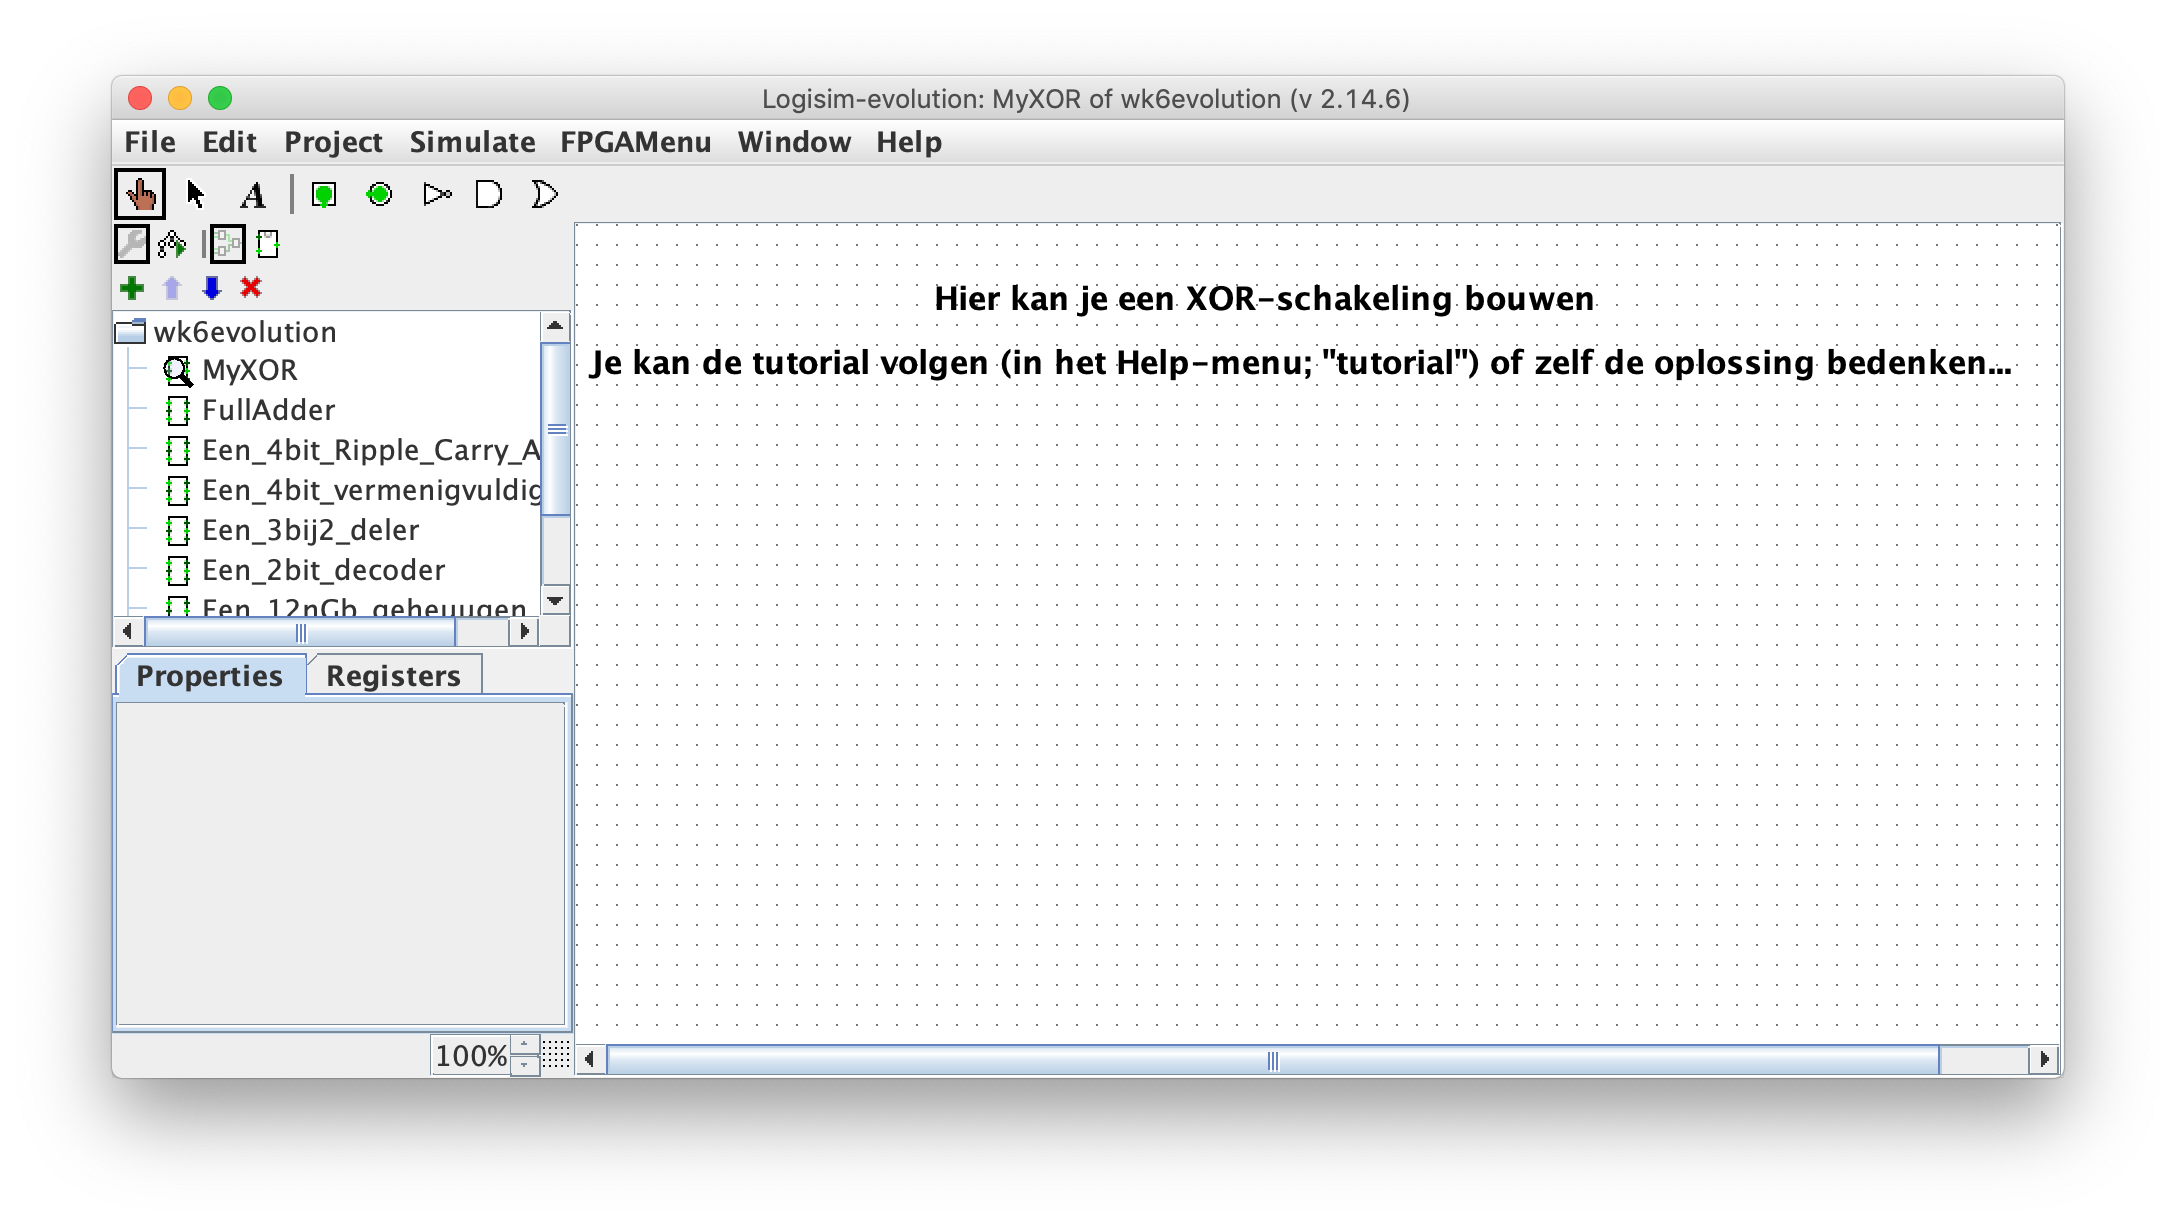Click MyXOR magnifier icon in tree
The width and height of the screenshot is (2176, 1226).
tap(178, 370)
